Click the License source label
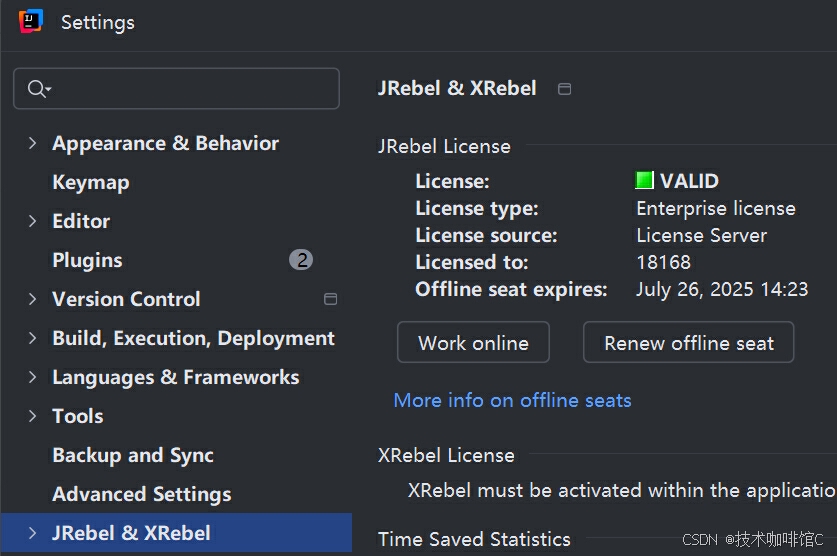Viewport: 837px width, 556px height. pyautogui.click(x=486, y=235)
